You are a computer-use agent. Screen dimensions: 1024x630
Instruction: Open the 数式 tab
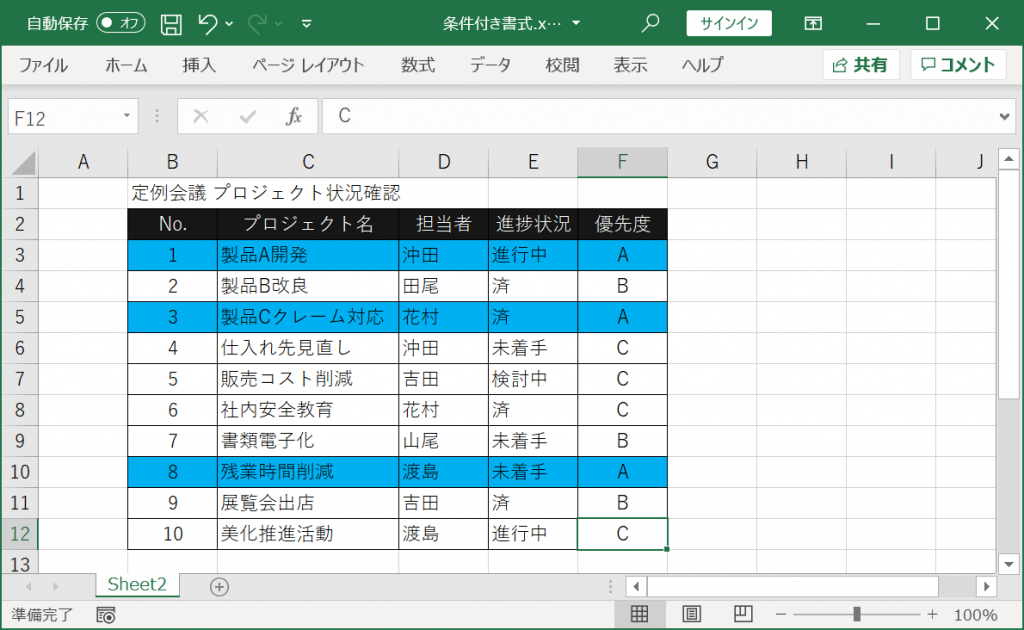(418, 65)
